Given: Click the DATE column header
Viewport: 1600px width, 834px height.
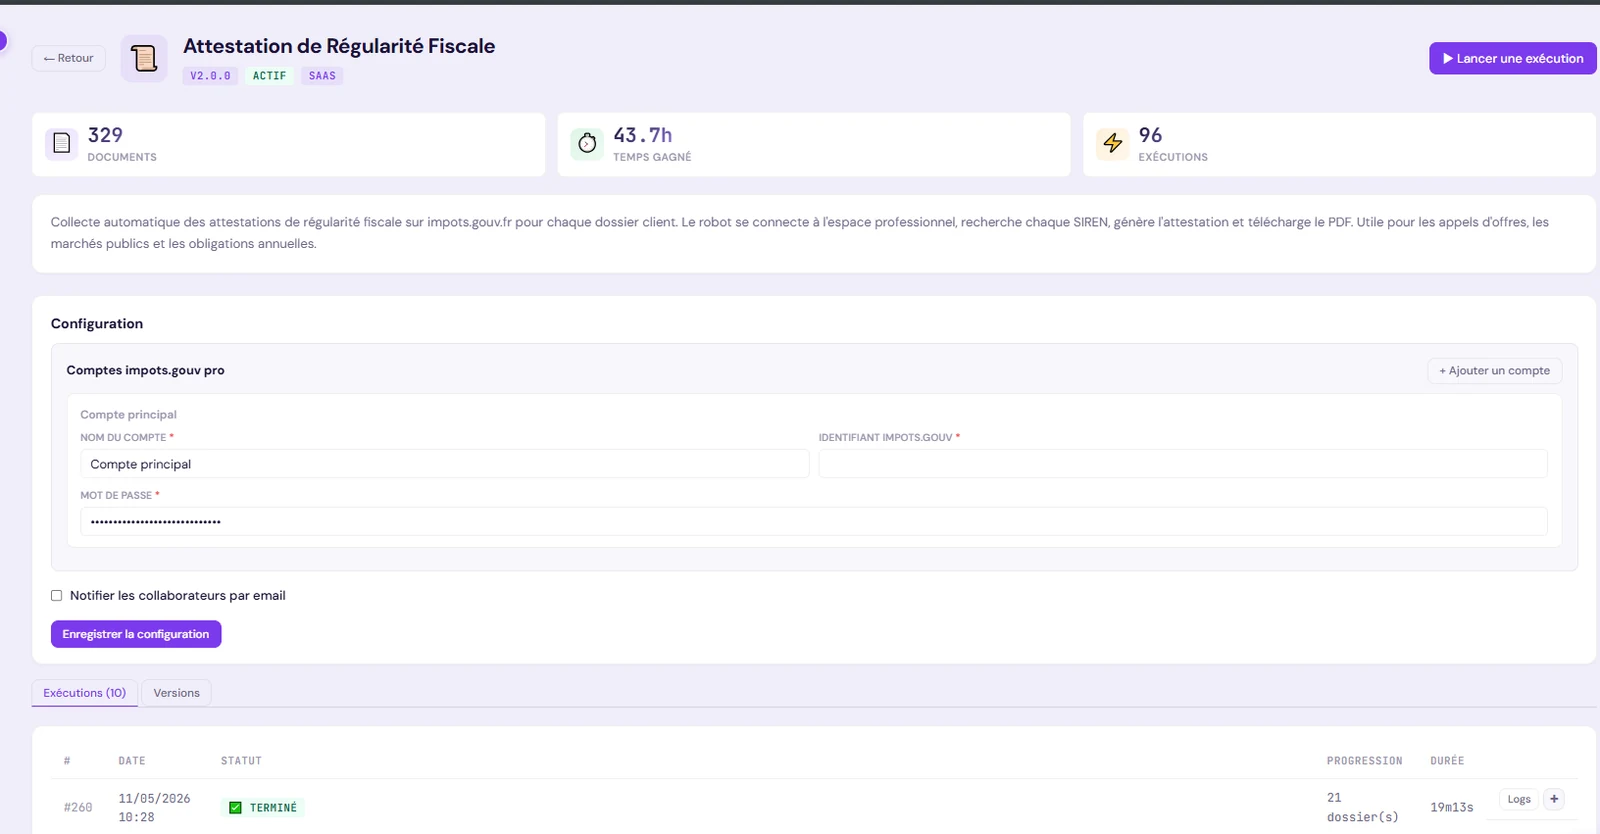Looking at the screenshot, I should 132,761.
